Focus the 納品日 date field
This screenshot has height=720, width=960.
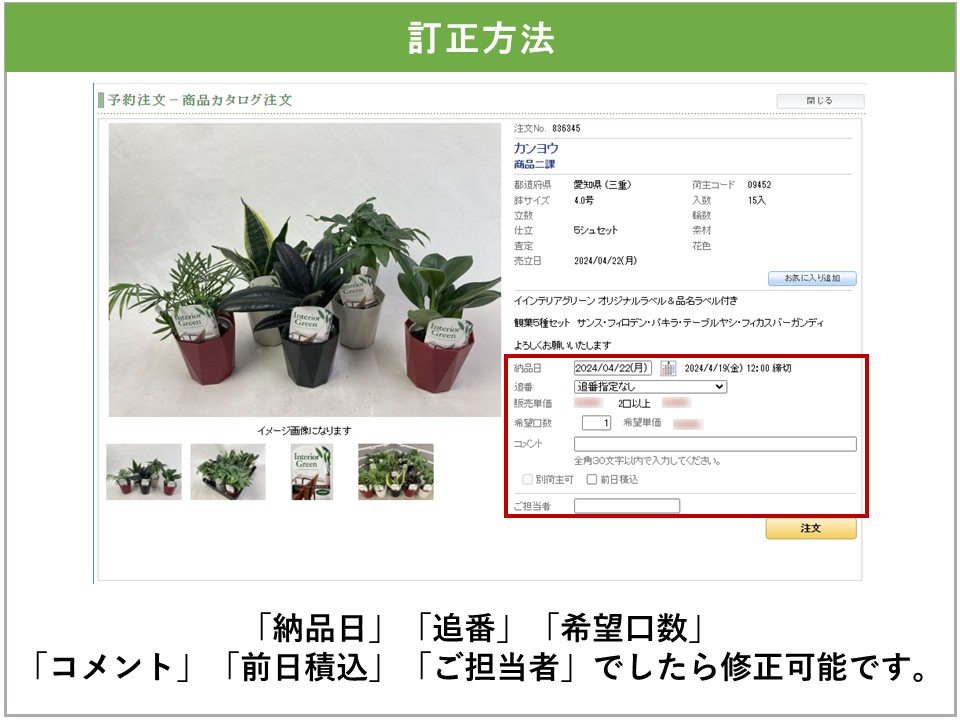(613, 368)
